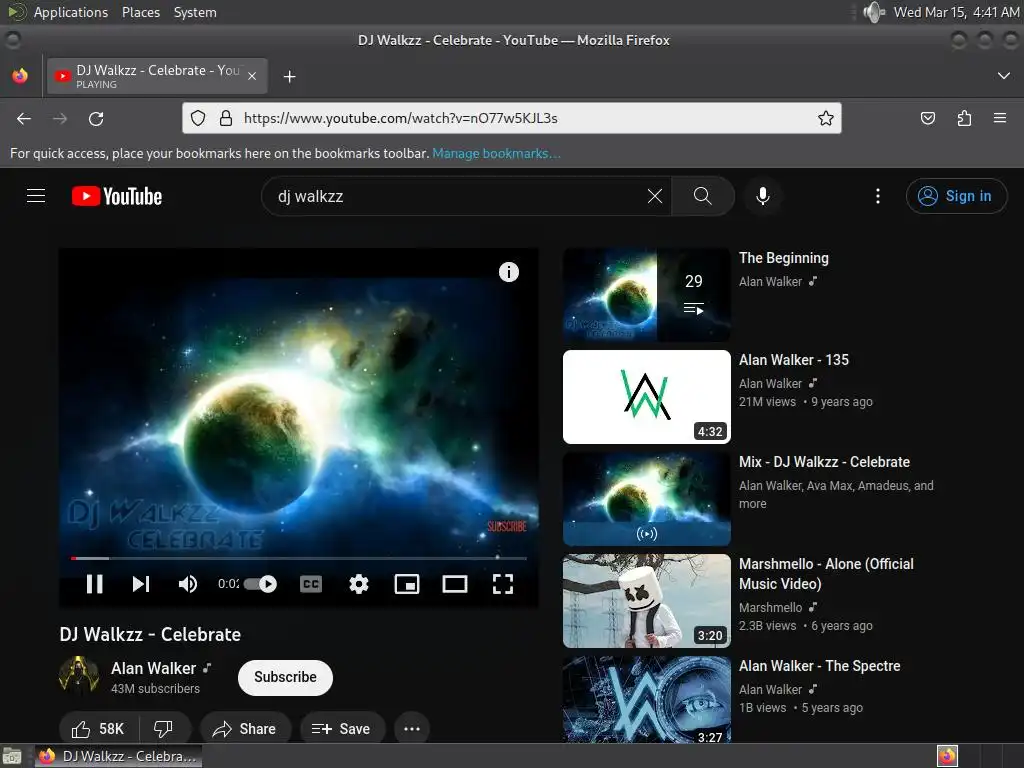This screenshot has width=1024, height=768.
Task: Pause the video with the pause button
Action: (x=95, y=584)
